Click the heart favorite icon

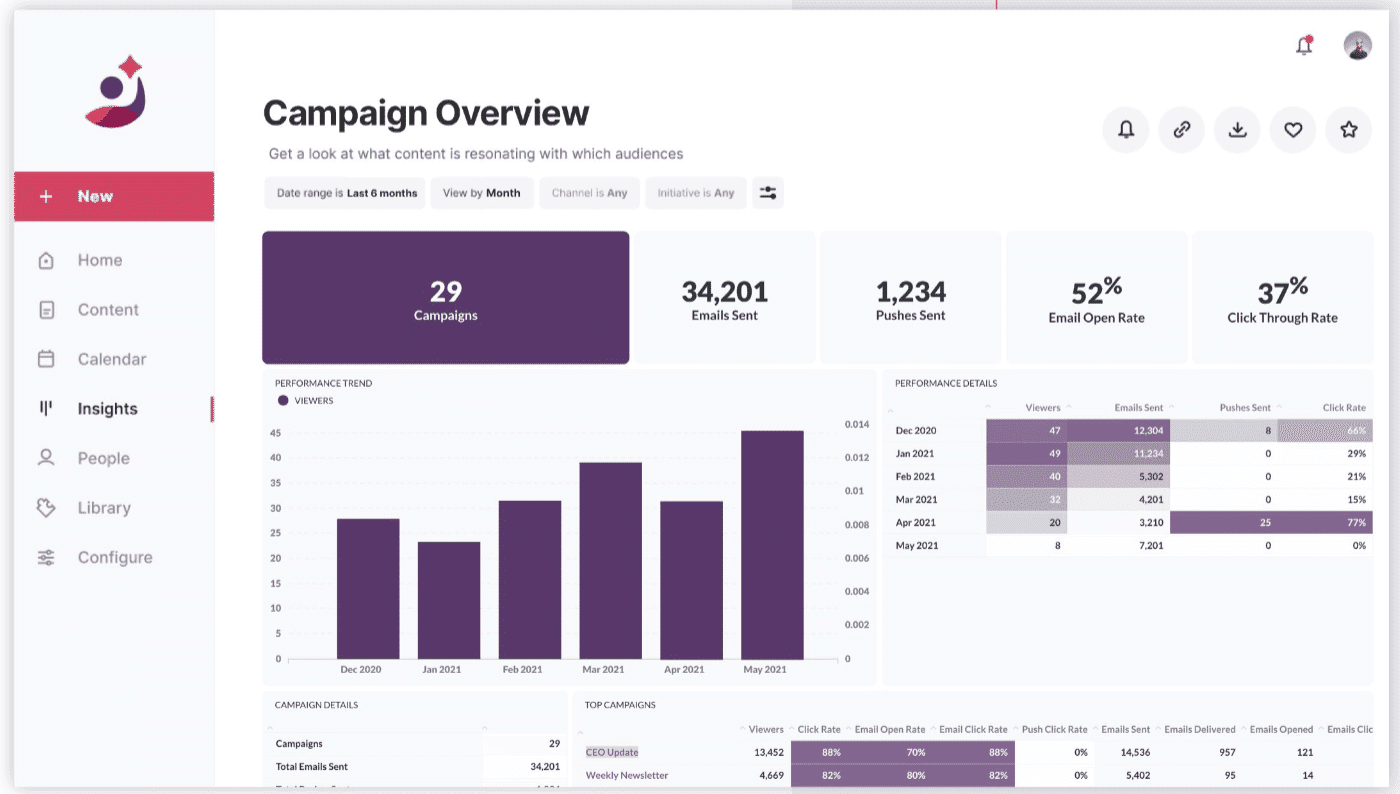click(1293, 129)
